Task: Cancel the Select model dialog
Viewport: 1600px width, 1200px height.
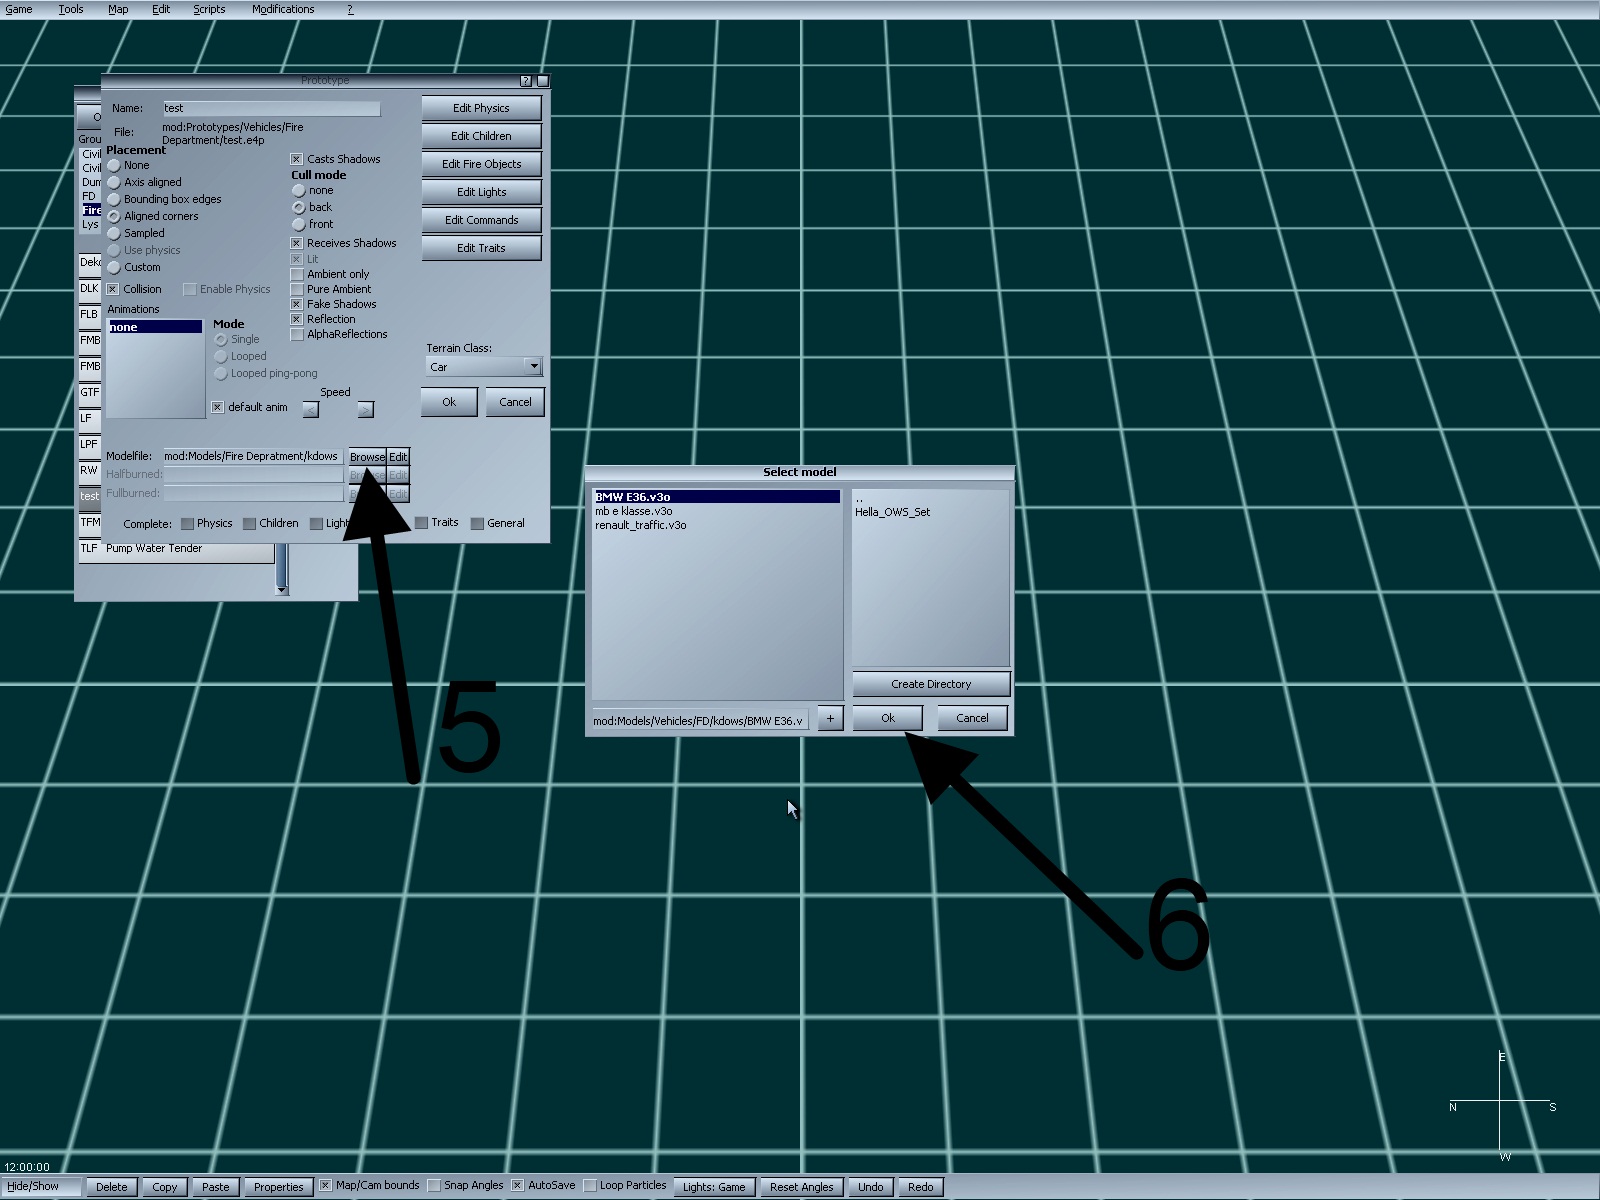Action: click(972, 718)
